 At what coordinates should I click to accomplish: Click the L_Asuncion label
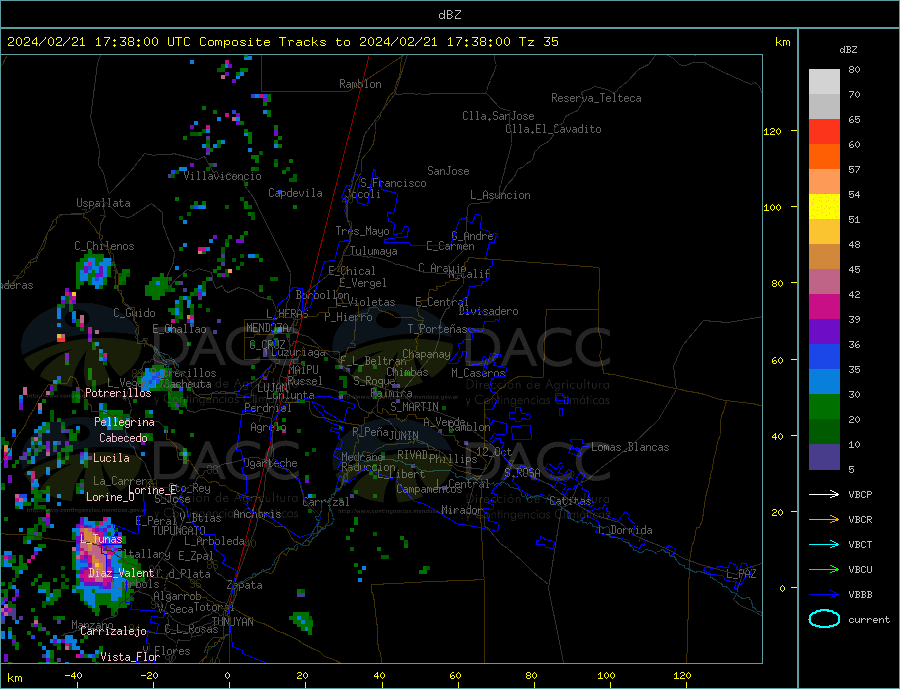(500, 195)
